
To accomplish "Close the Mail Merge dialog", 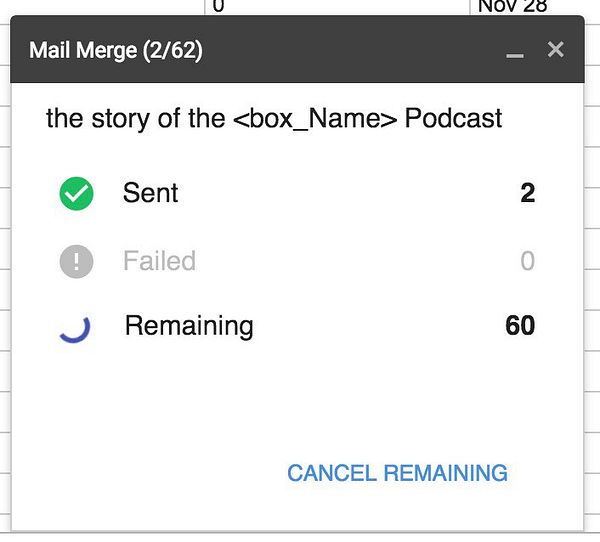I will coord(556,50).
